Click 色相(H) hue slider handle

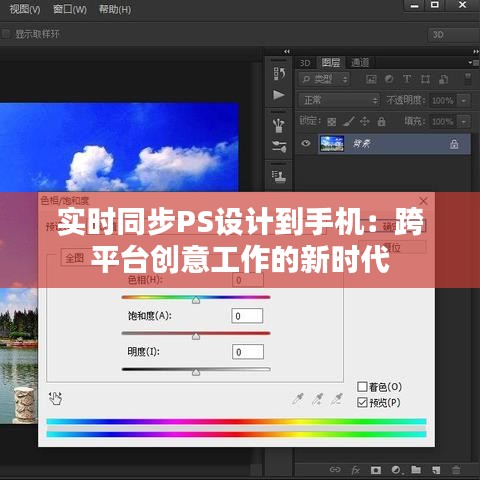coord(196,300)
